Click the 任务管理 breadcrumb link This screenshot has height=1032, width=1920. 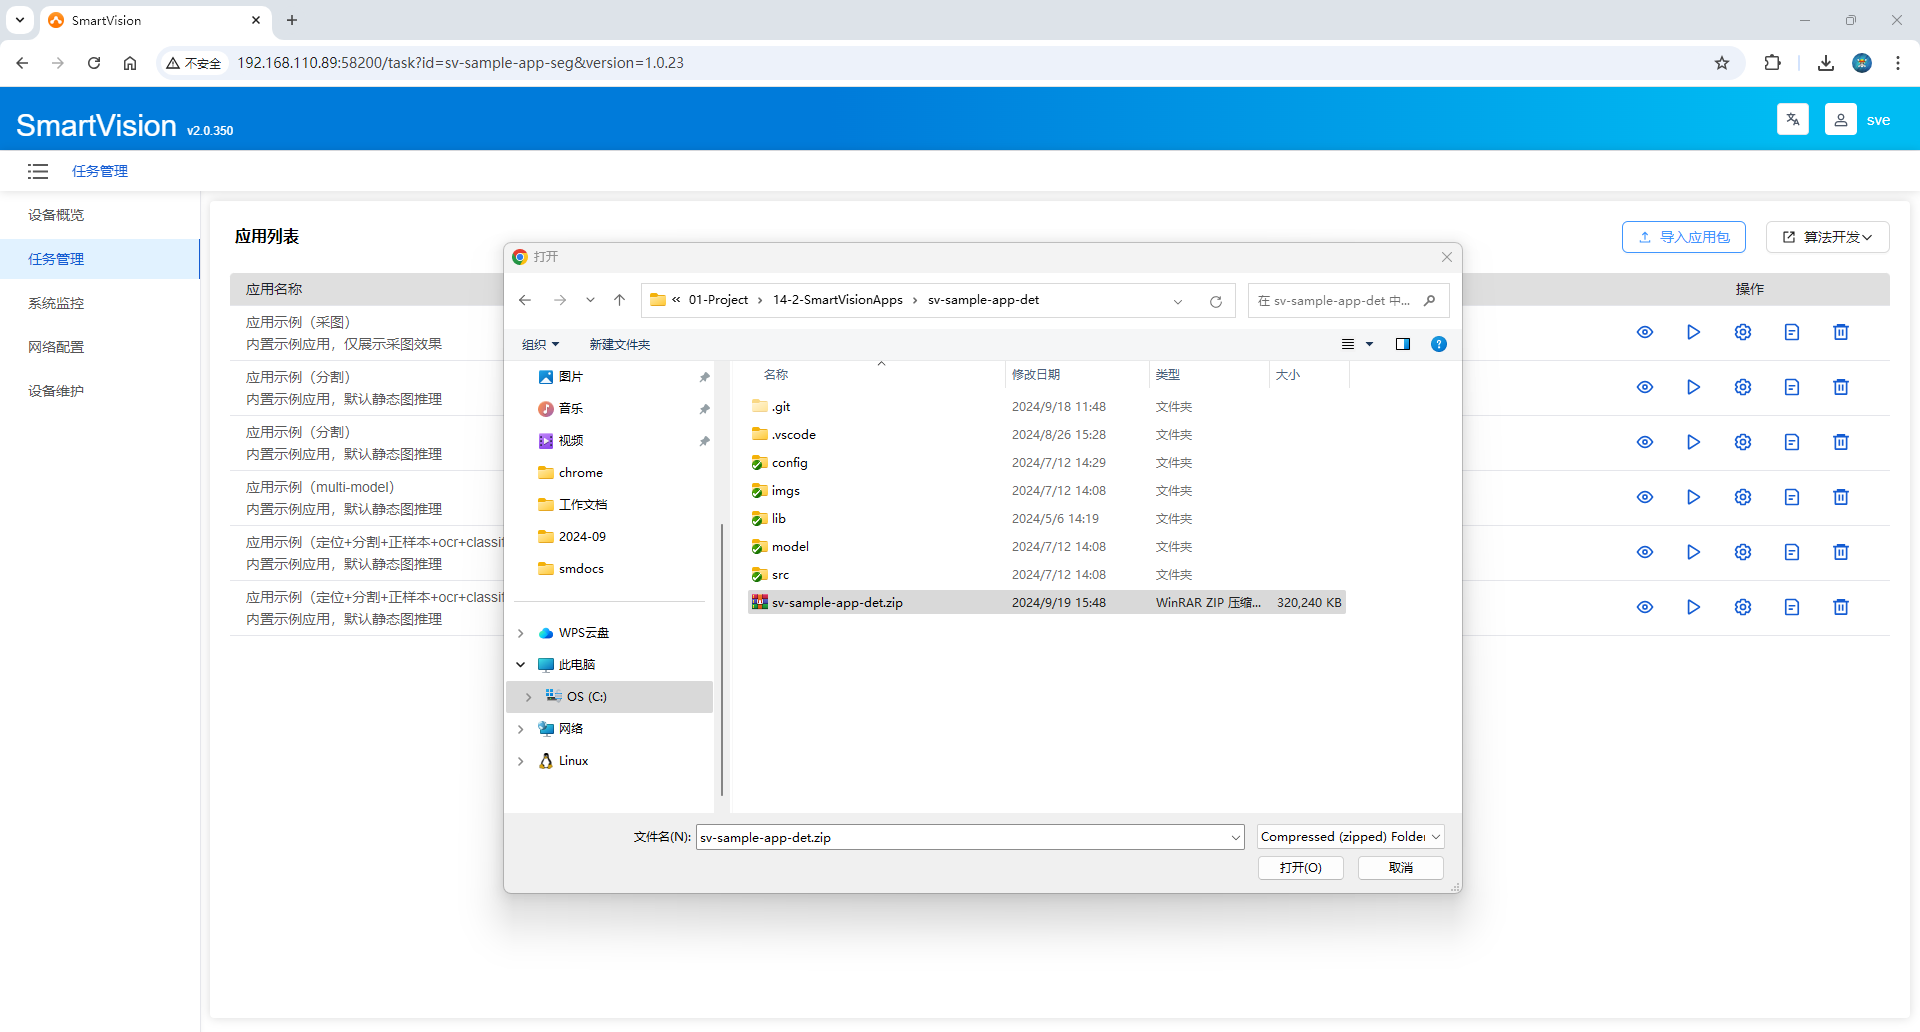[x=100, y=171]
